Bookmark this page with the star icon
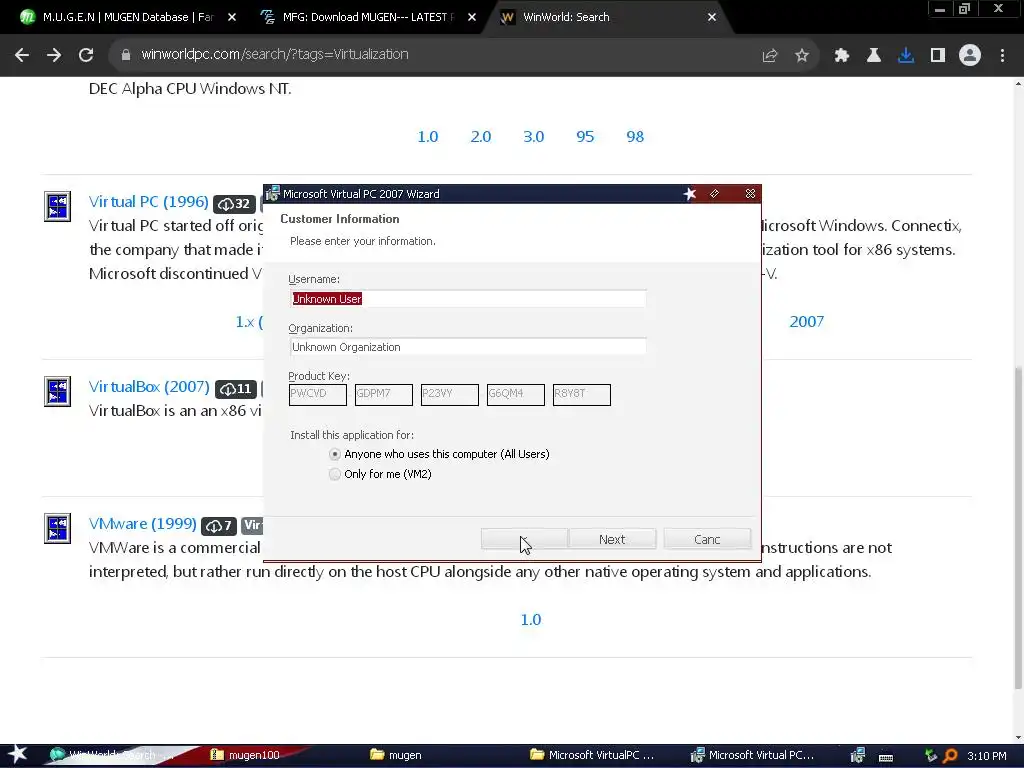1024x768 pixels. point(802,56)
